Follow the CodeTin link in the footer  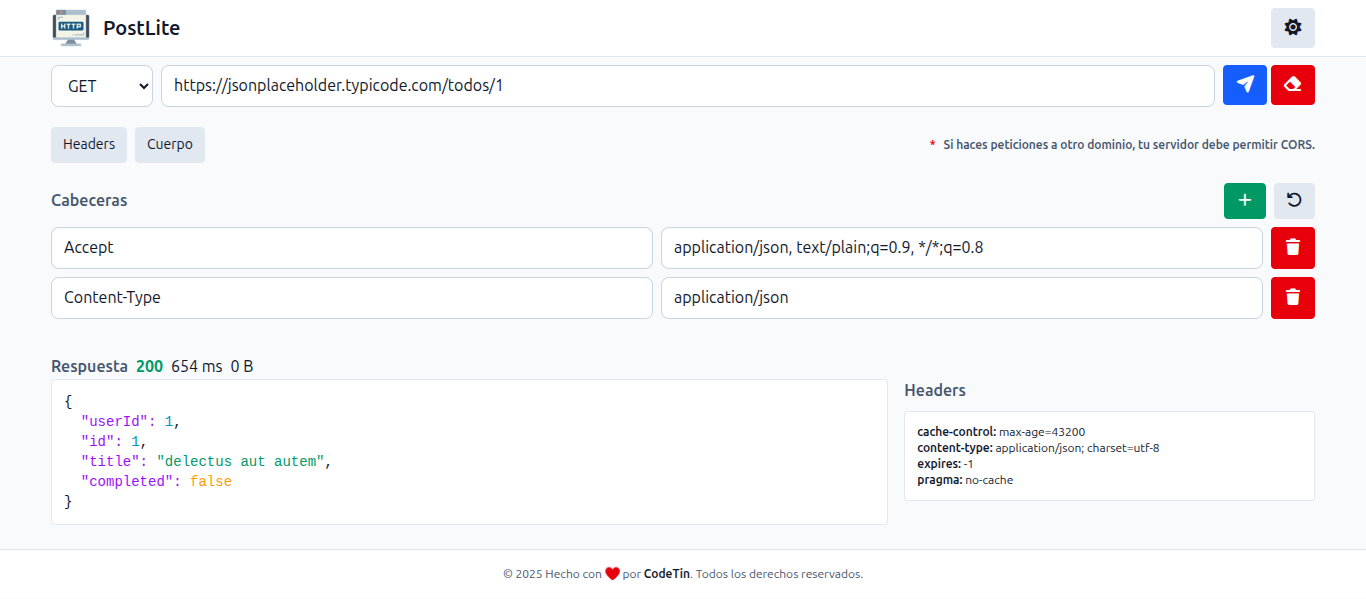tap(666, 574)
